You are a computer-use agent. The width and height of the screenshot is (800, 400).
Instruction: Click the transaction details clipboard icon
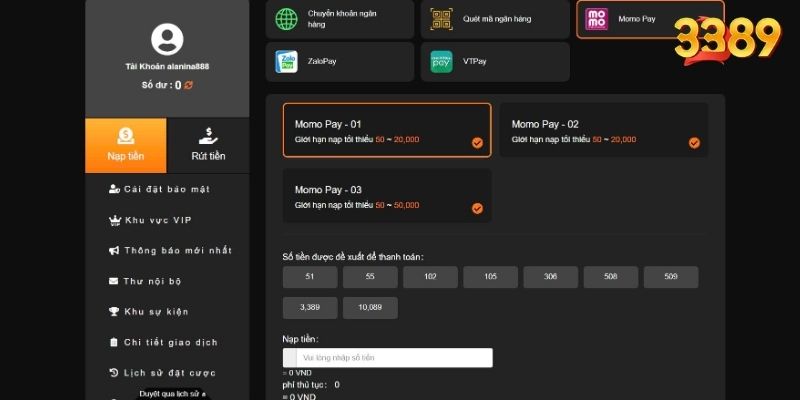coord(114,342)
